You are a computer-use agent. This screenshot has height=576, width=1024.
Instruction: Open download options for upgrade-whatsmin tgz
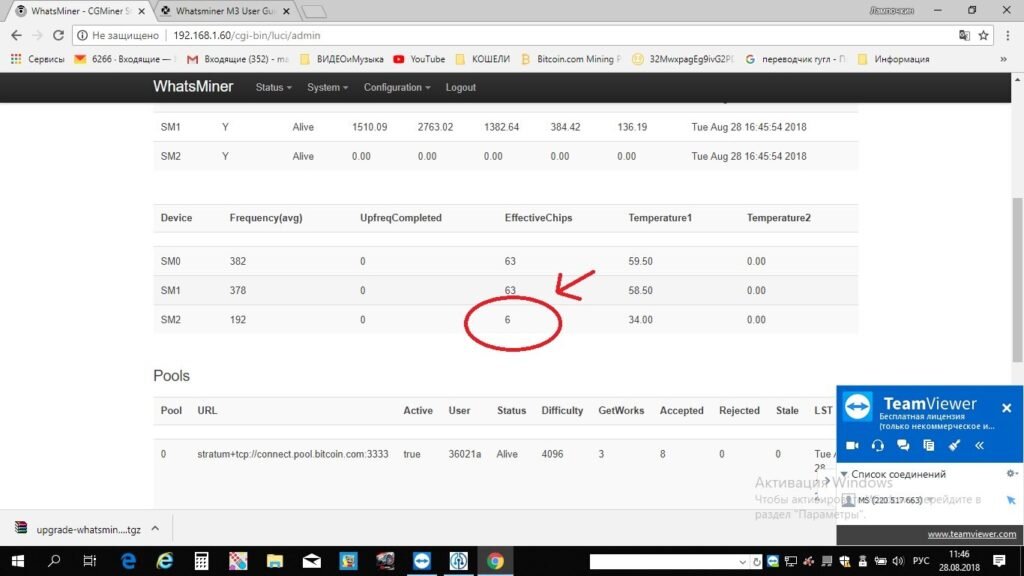tap(155, 528)
